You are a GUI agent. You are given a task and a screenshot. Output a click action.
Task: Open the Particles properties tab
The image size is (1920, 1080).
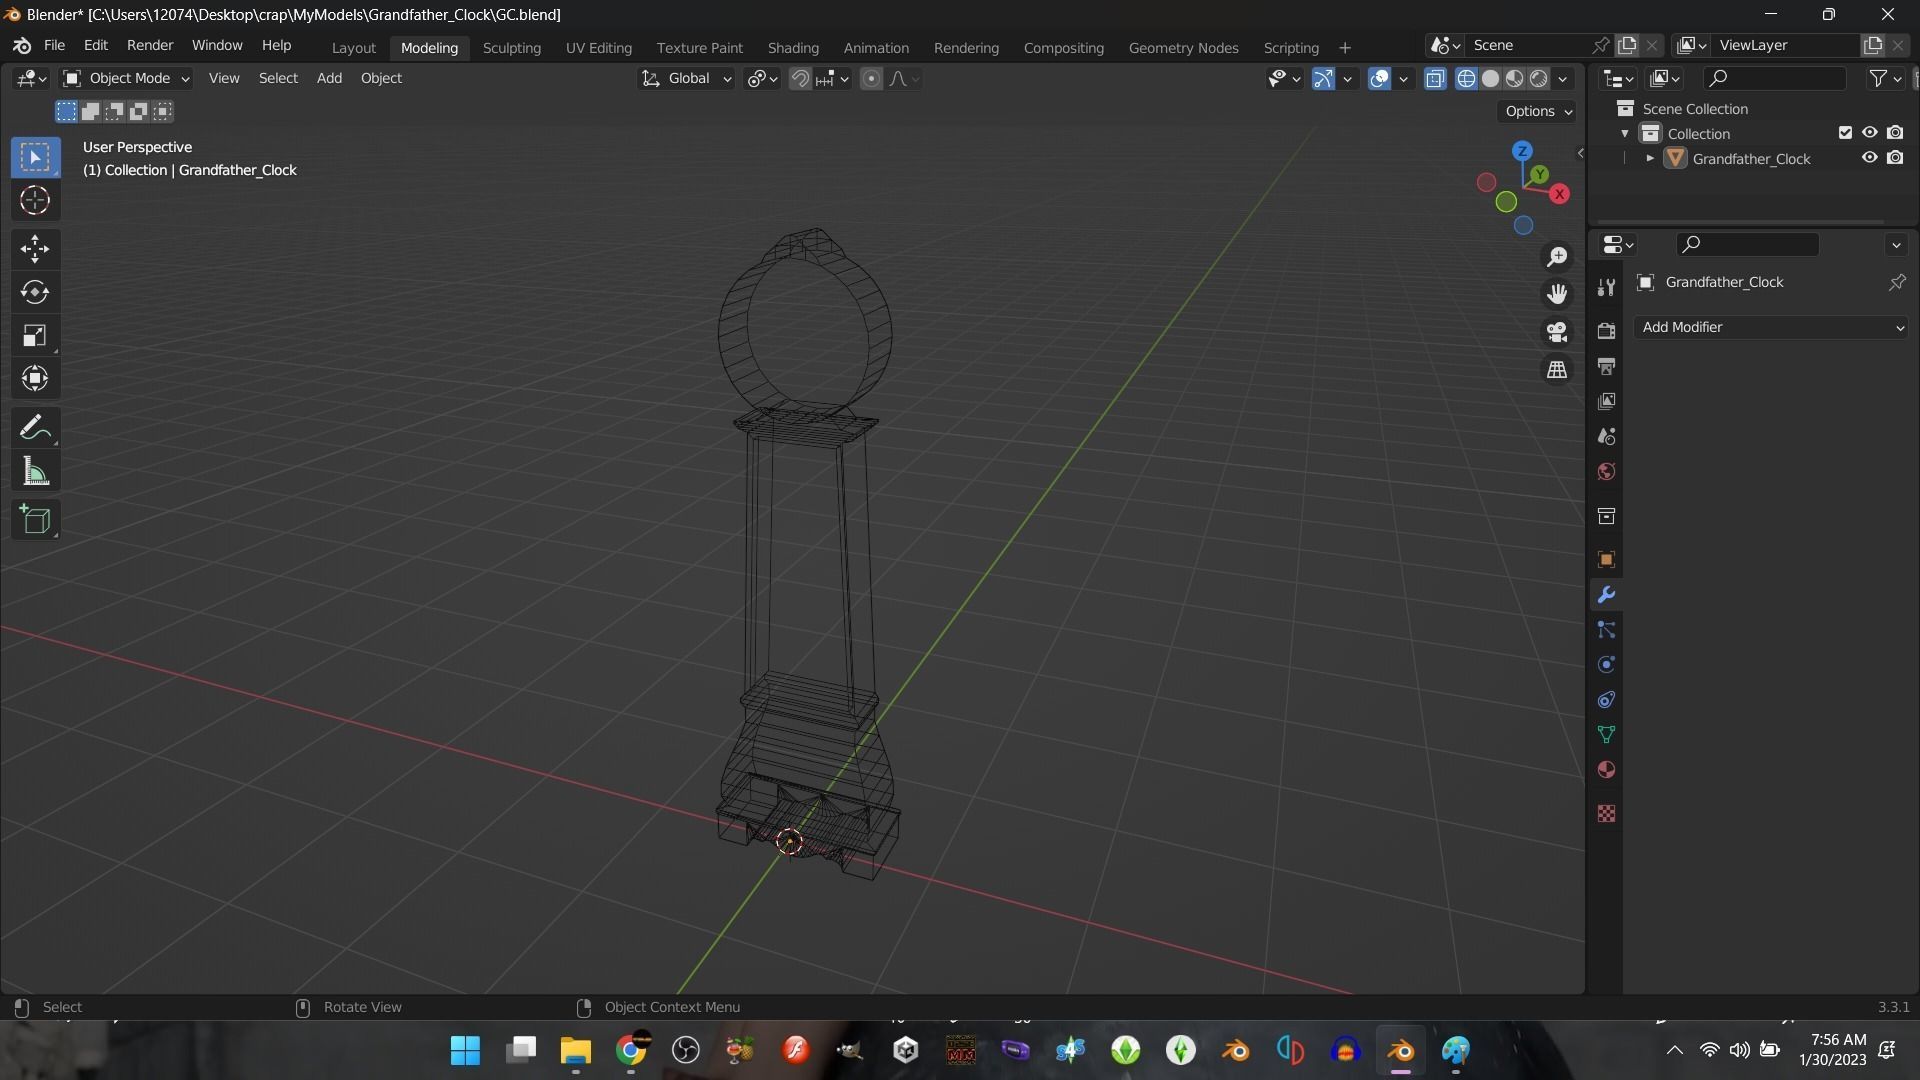click(1606, 629)
